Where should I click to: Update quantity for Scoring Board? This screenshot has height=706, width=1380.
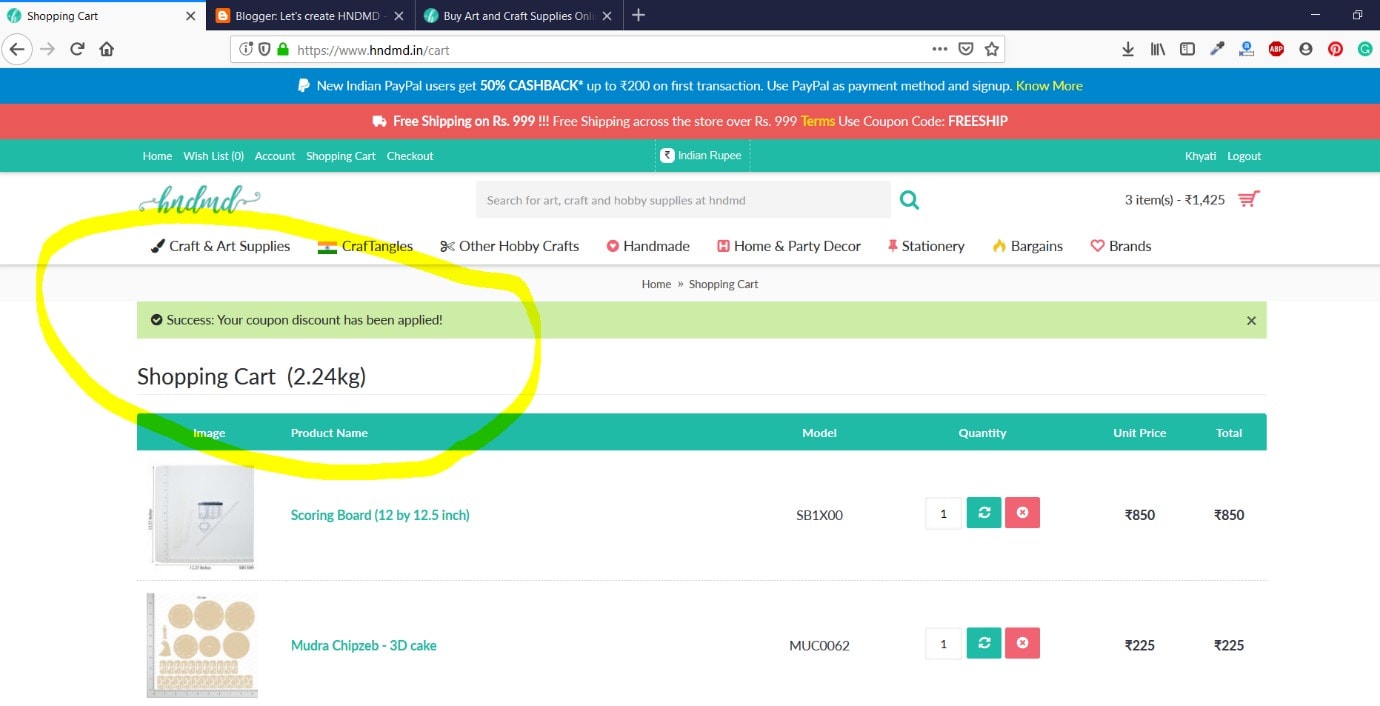tap(984, 513)
